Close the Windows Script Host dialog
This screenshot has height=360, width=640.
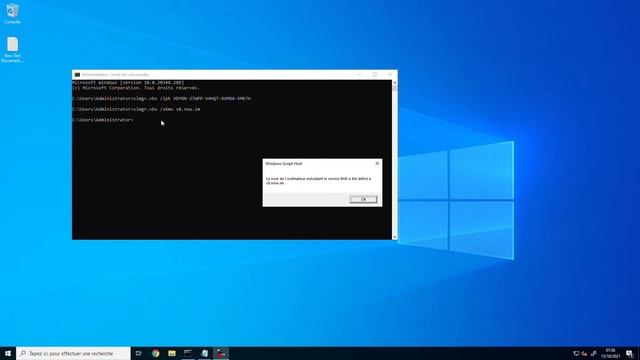click(x=377, y=163)
